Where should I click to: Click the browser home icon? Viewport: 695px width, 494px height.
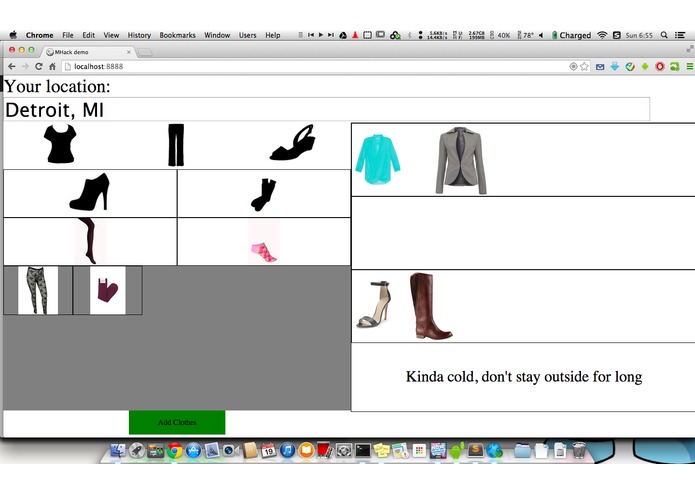coord(52,66)
